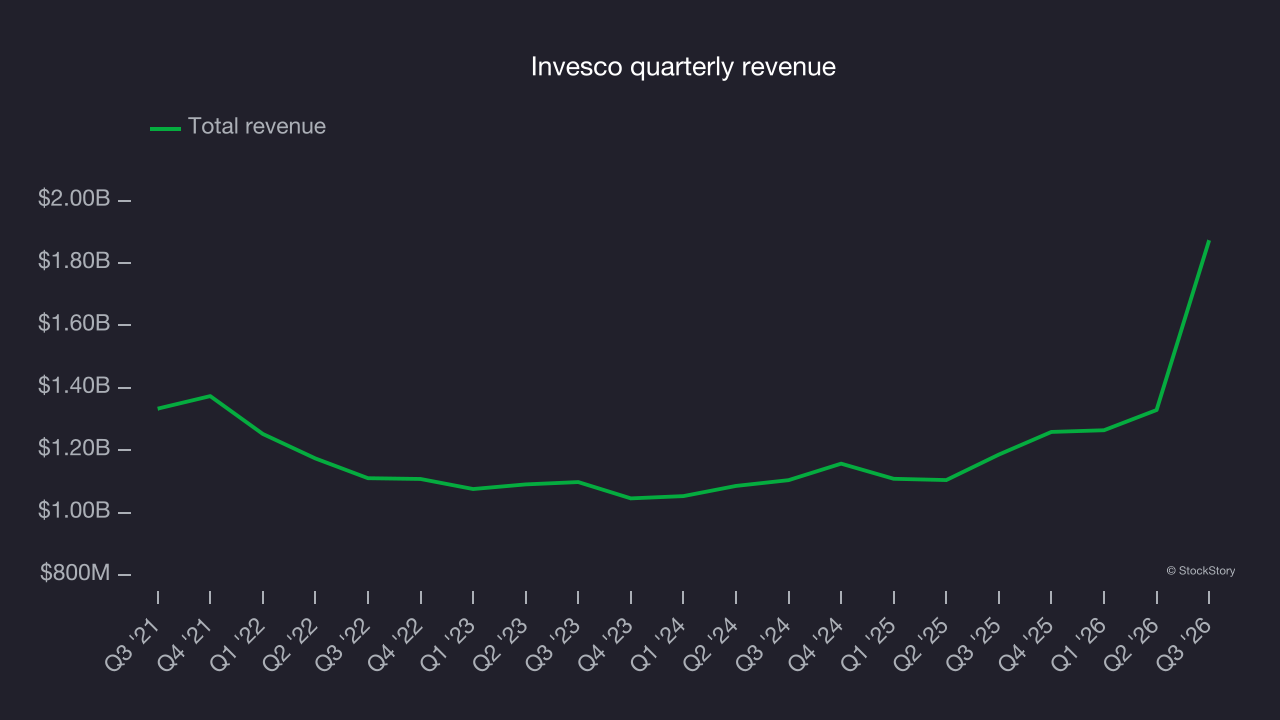Select the Q3 '22 x-axis label
This screenshot has width=1280, height=720.
(x=343, y=642)
